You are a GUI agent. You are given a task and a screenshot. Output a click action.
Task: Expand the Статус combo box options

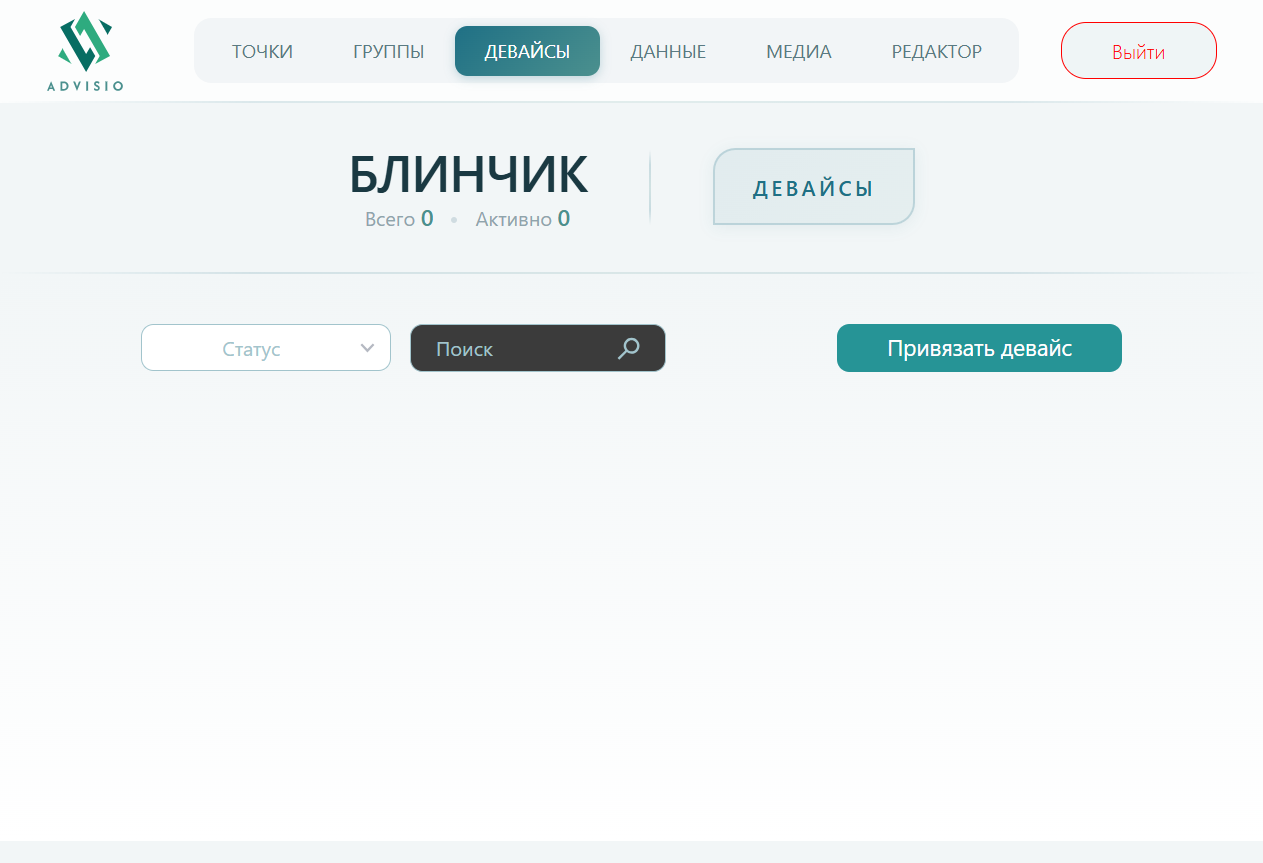[266, 348]
